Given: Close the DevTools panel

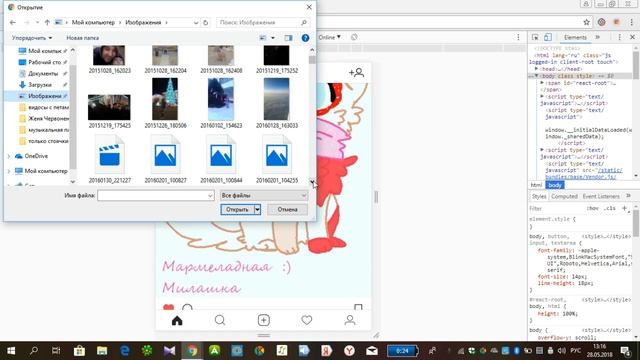Looking at the screenshot, I should [633, 37].
